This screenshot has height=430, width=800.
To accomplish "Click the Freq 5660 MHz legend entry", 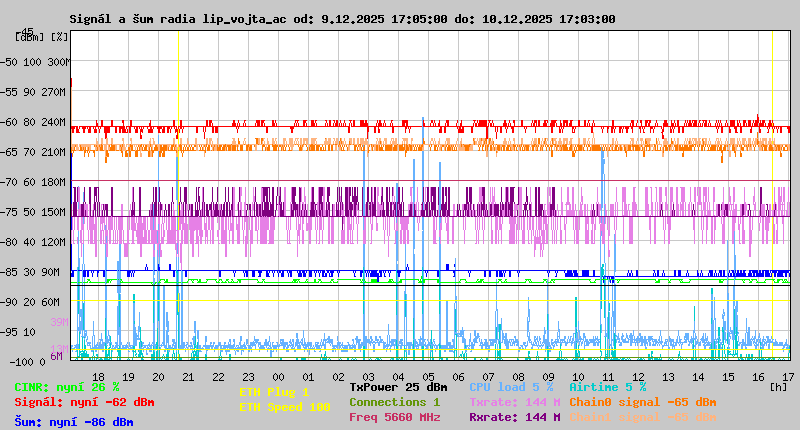I will 394,417.
